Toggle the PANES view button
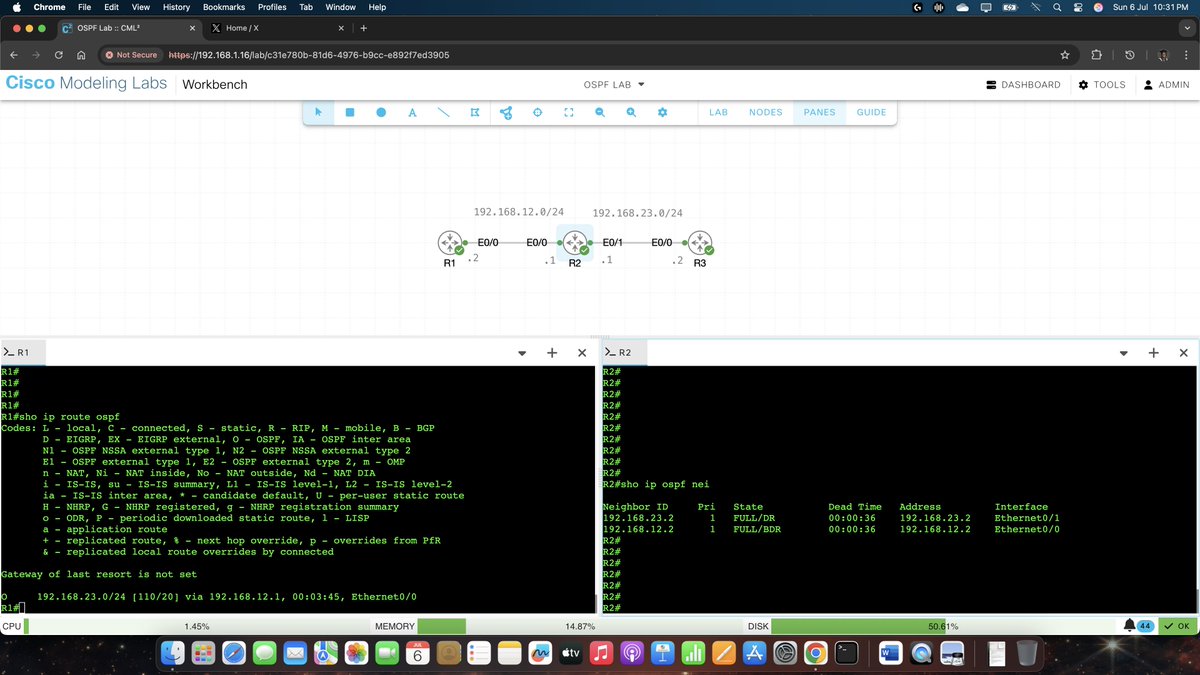The height and width of the screenshot is (675, 1200). pyautogui.click(x=819, y=113)
